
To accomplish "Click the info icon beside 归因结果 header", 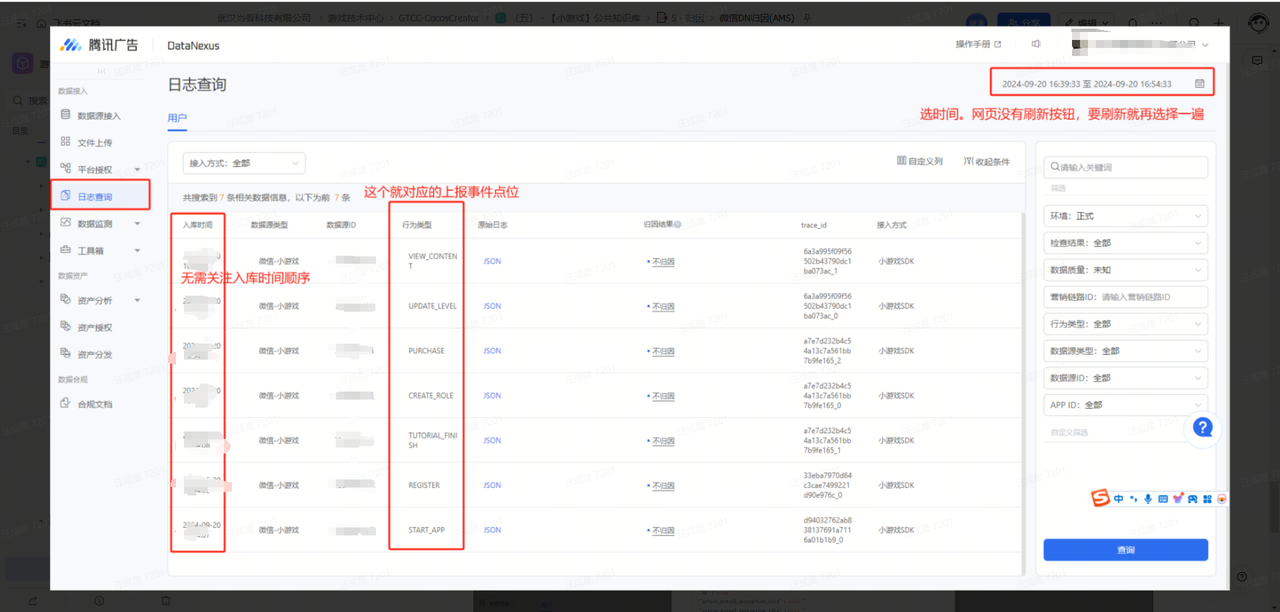I will 678,225.
